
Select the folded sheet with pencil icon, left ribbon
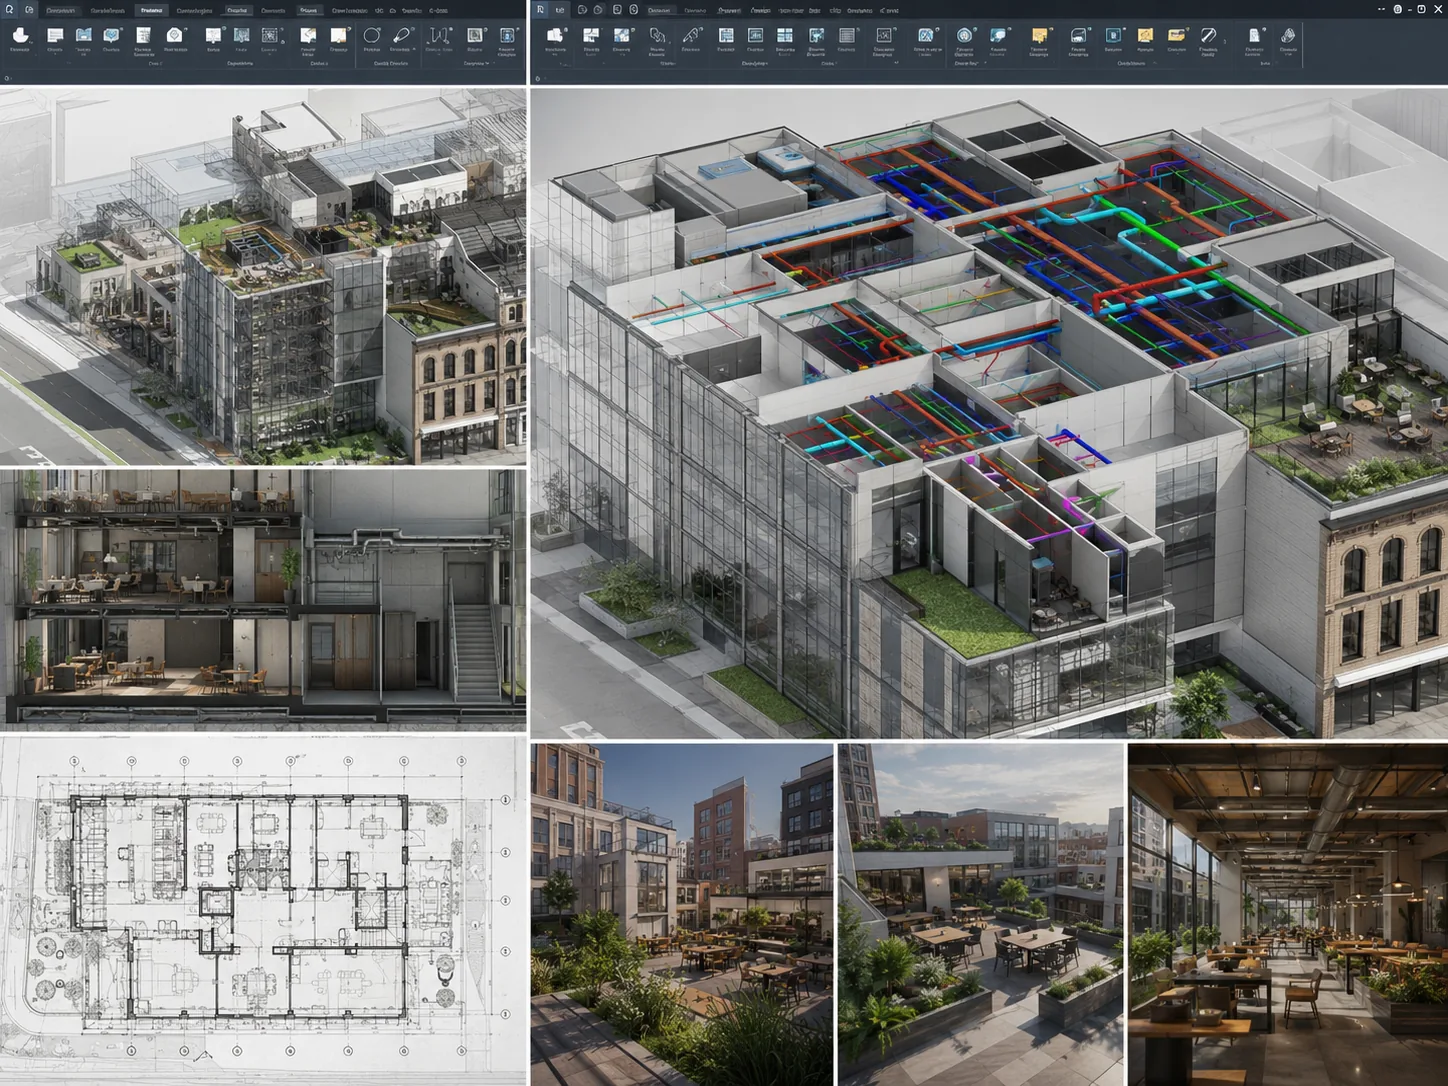[x=308, y=35]
